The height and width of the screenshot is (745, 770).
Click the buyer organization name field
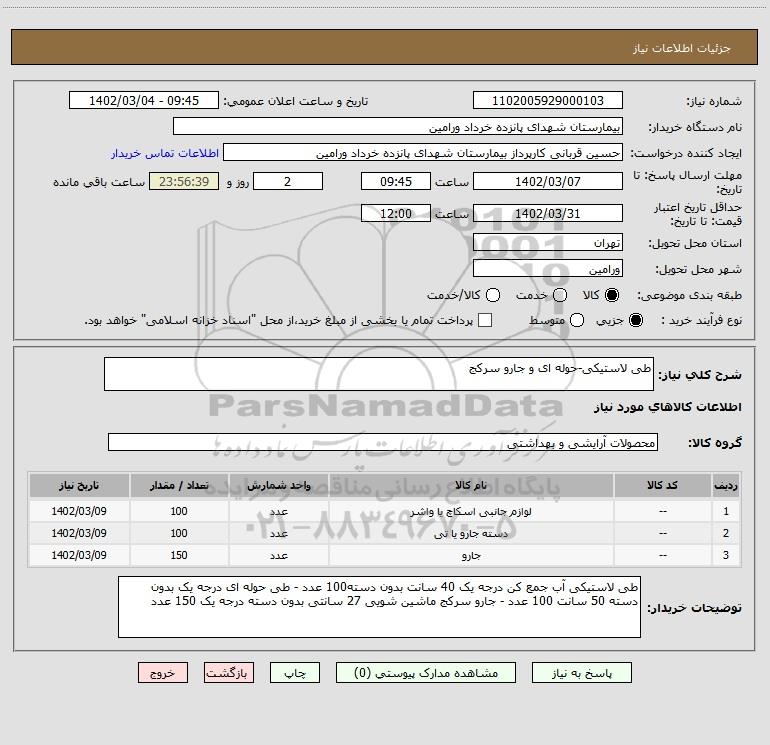(x=398, y=127)
